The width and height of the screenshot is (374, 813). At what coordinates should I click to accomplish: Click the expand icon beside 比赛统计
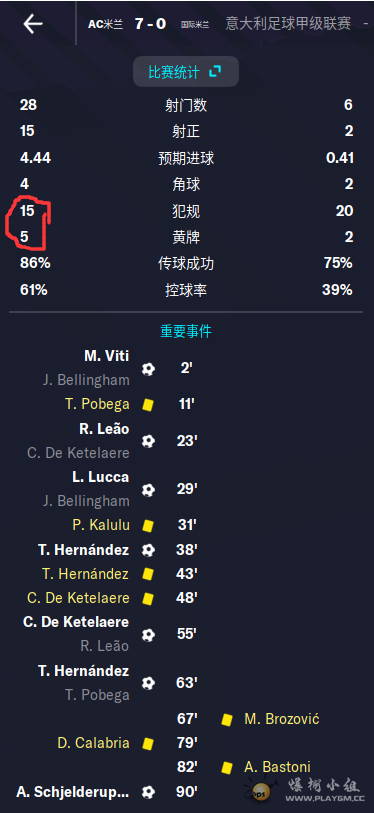(215, 72)
